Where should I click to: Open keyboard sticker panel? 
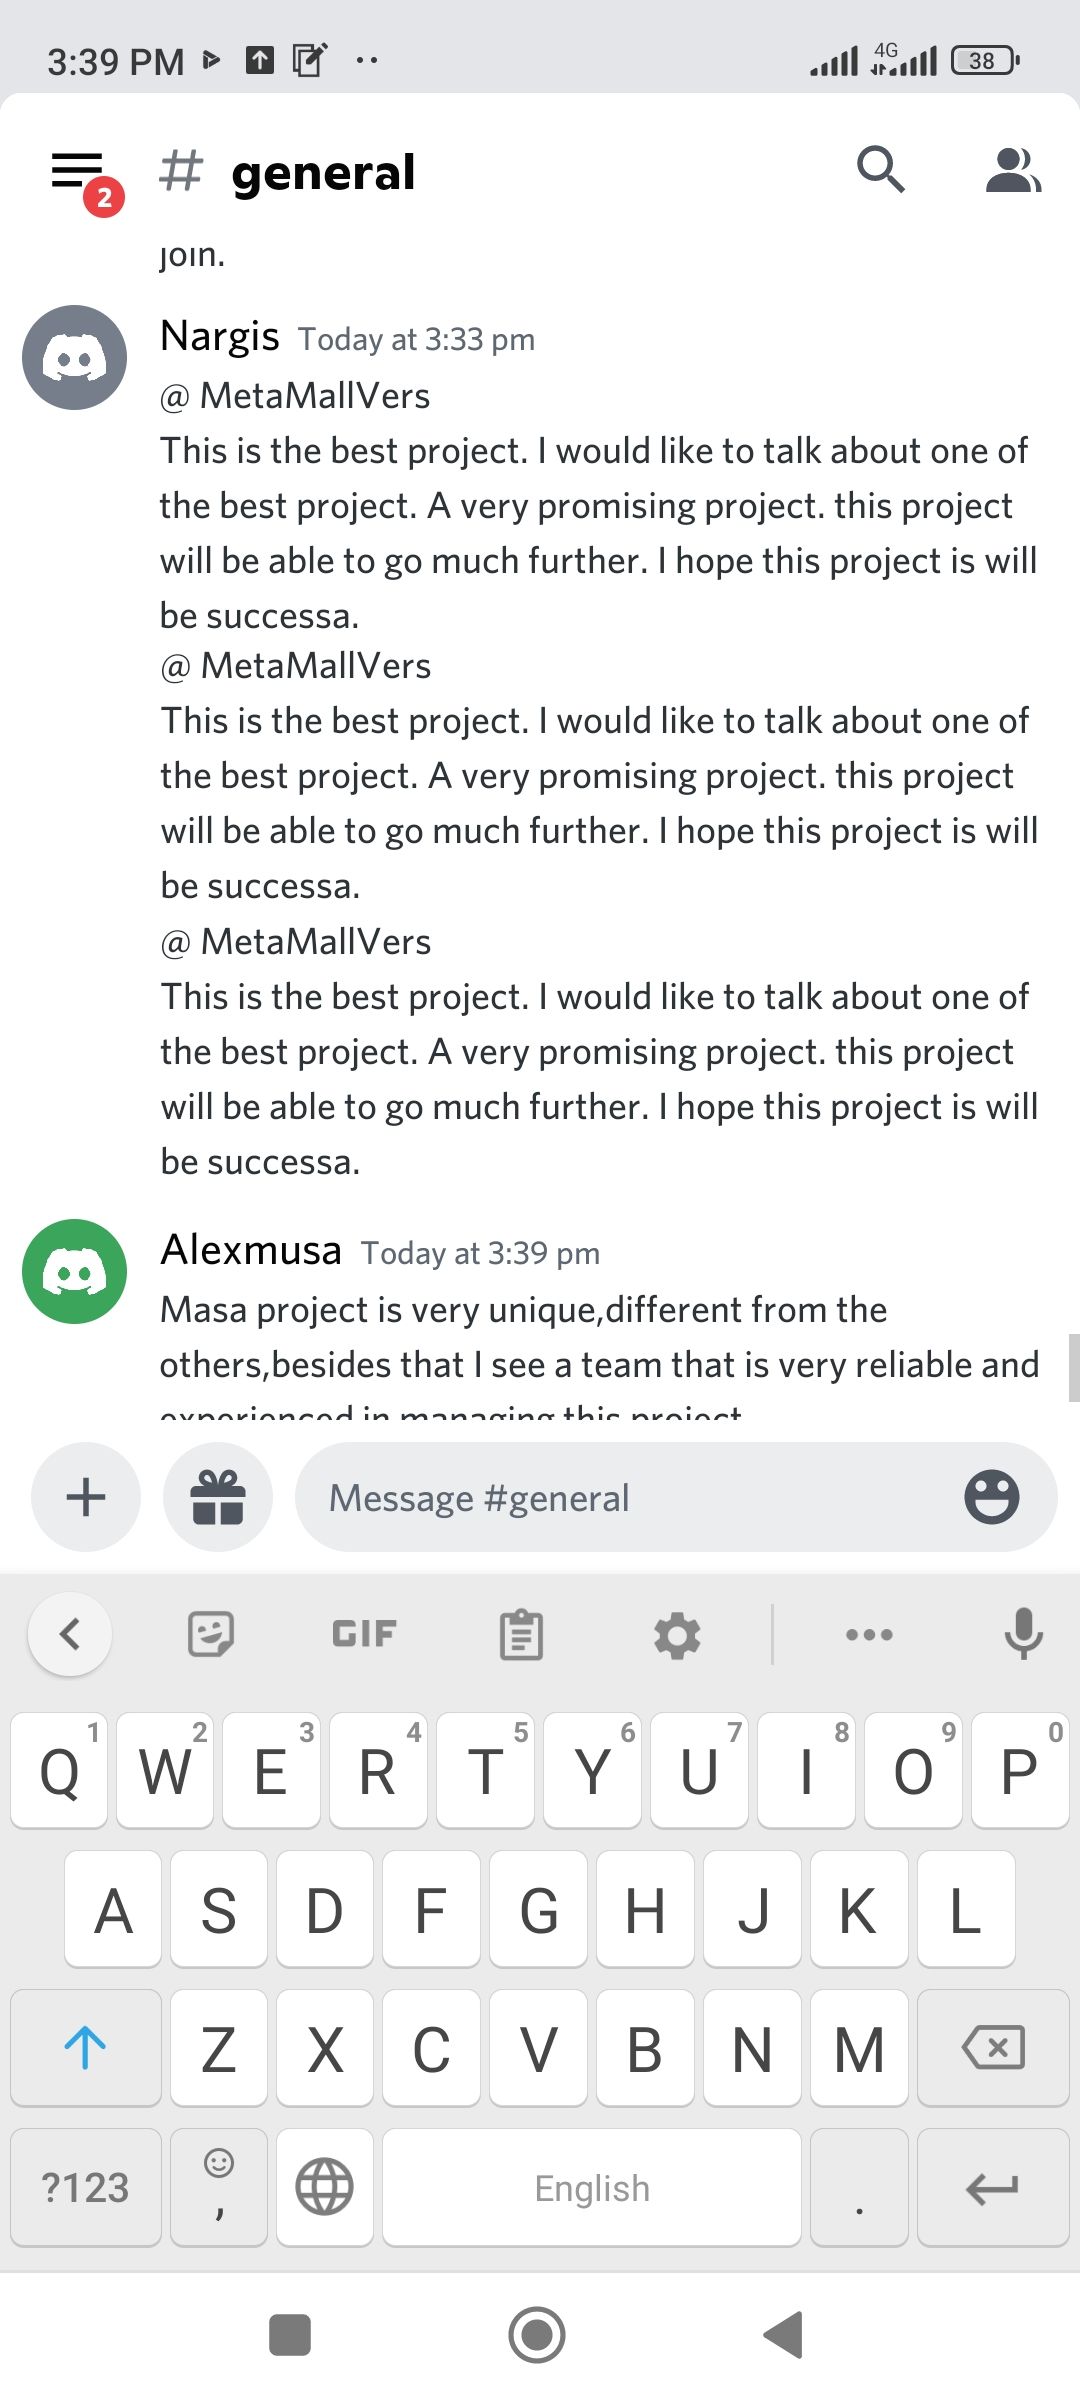click(x=211, y=1635)
